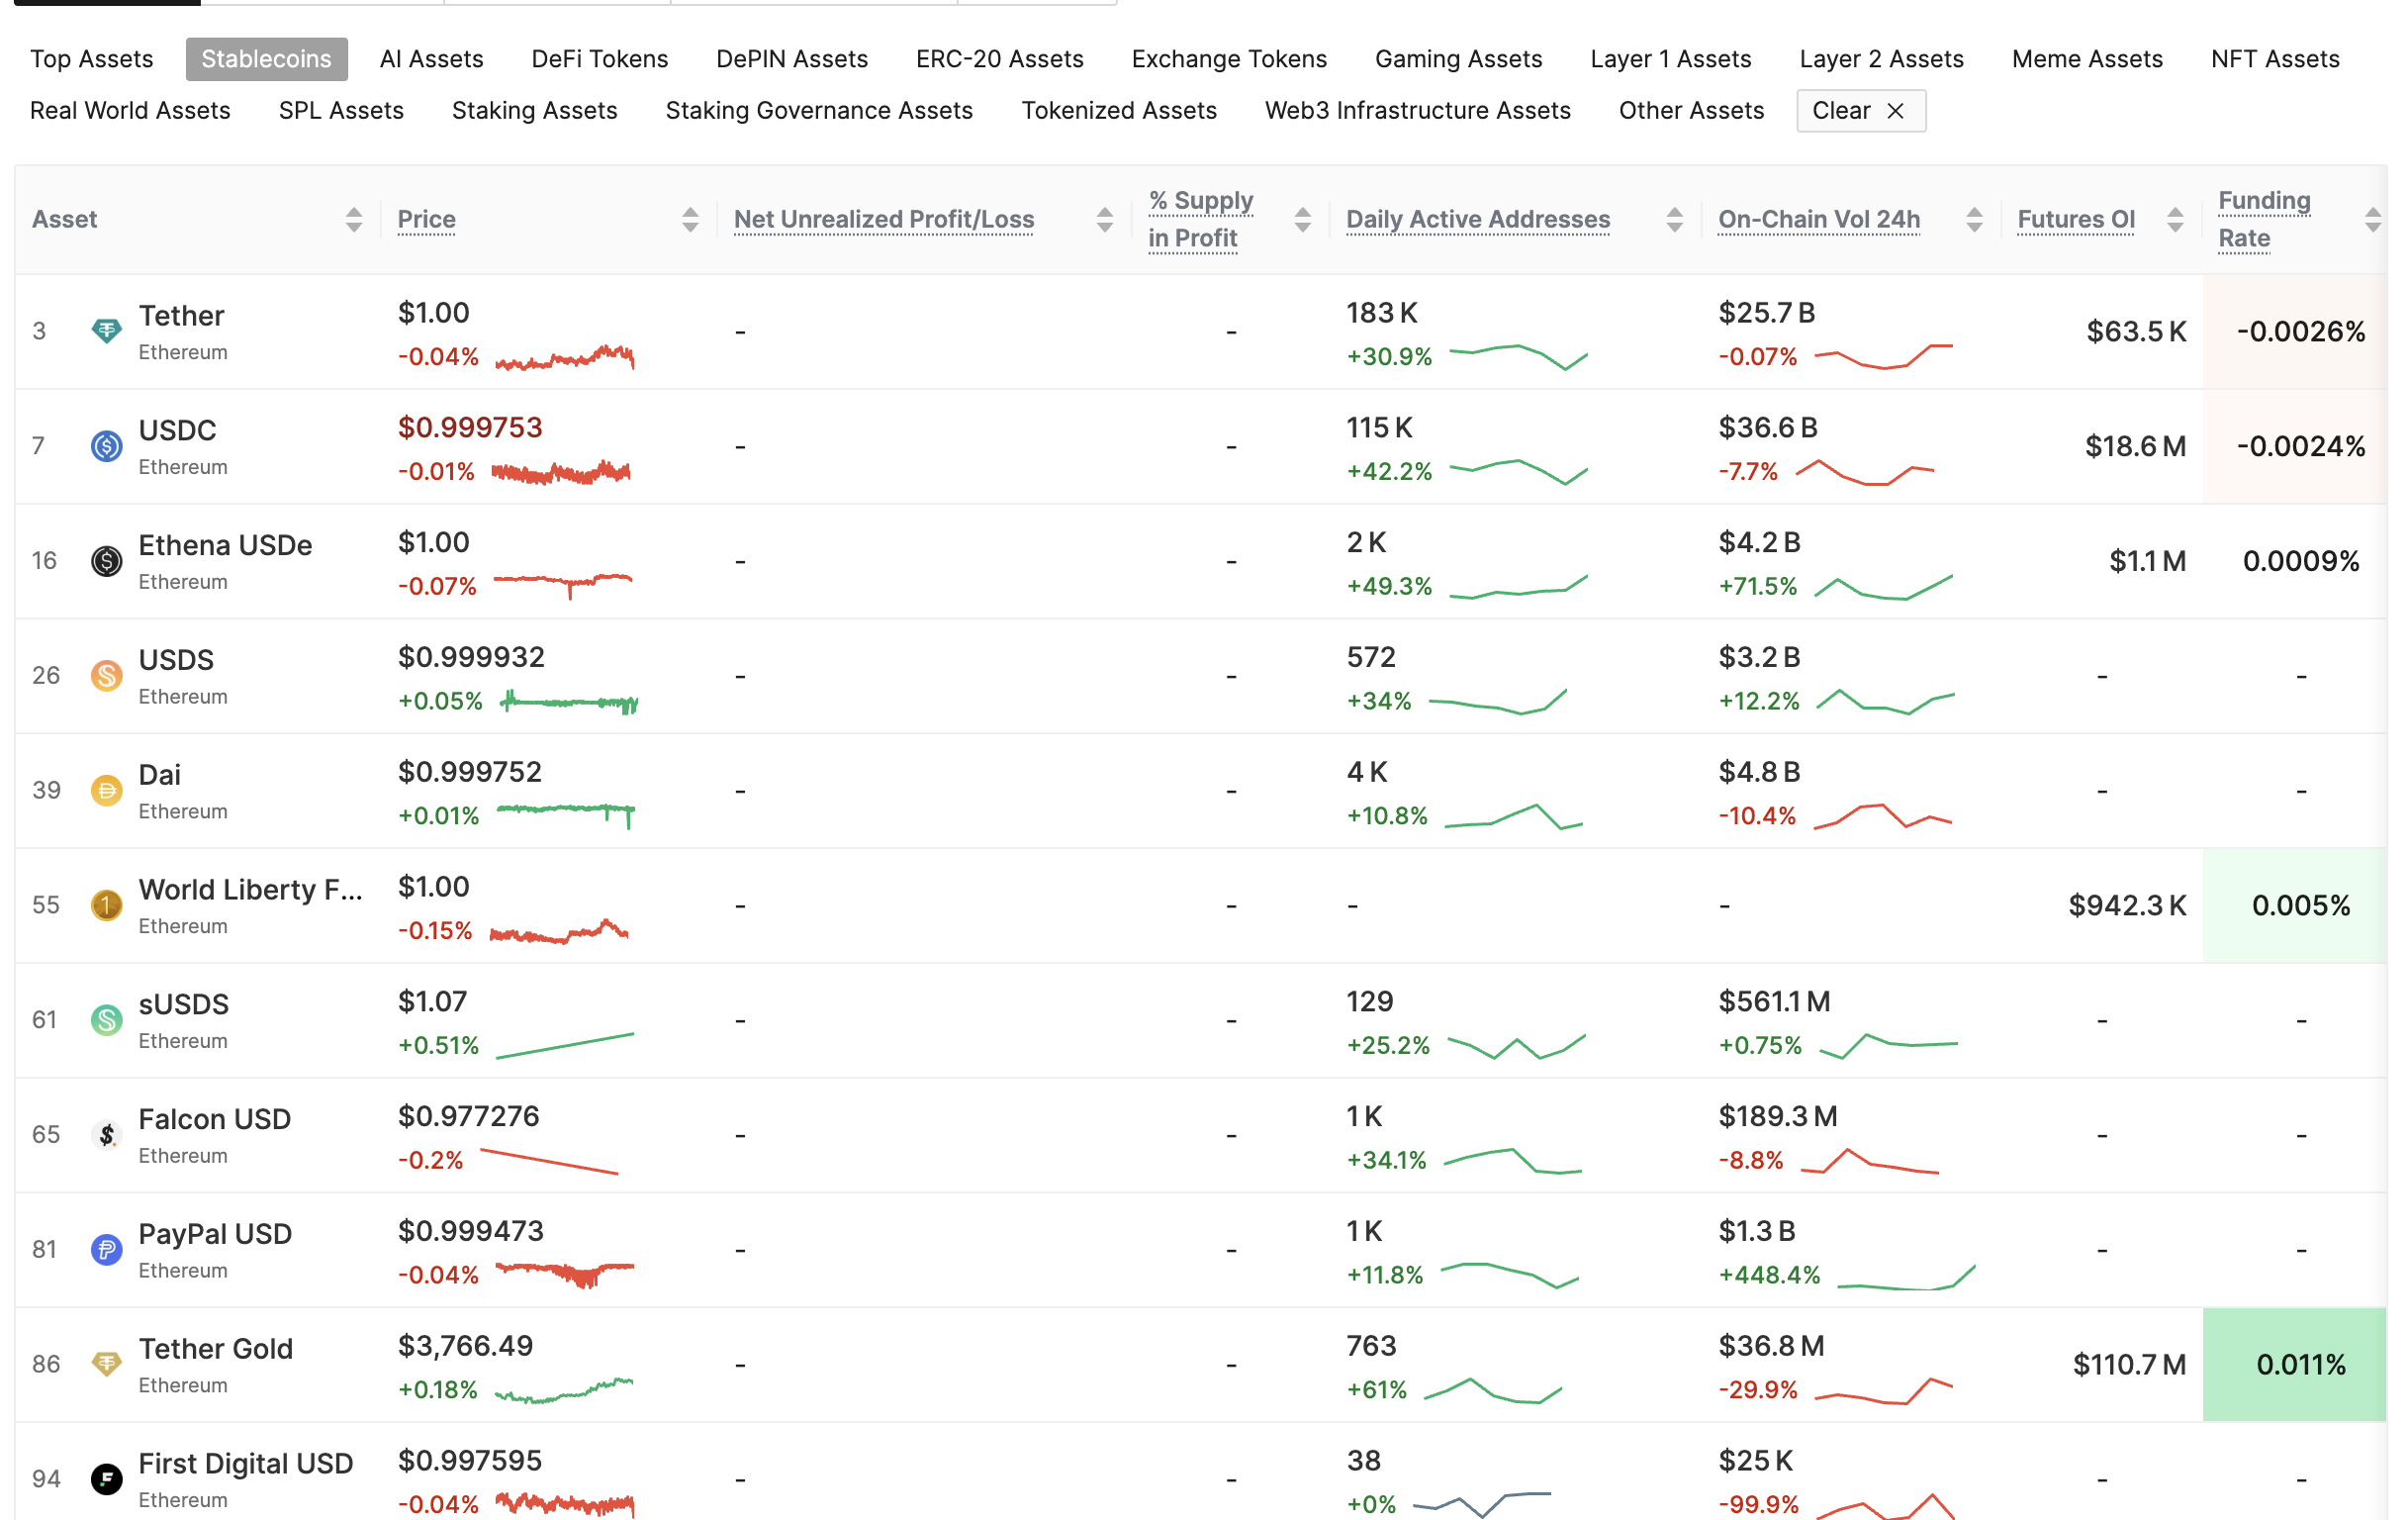
Task: Select the Top Assets filter
Action: coord(92,59)
